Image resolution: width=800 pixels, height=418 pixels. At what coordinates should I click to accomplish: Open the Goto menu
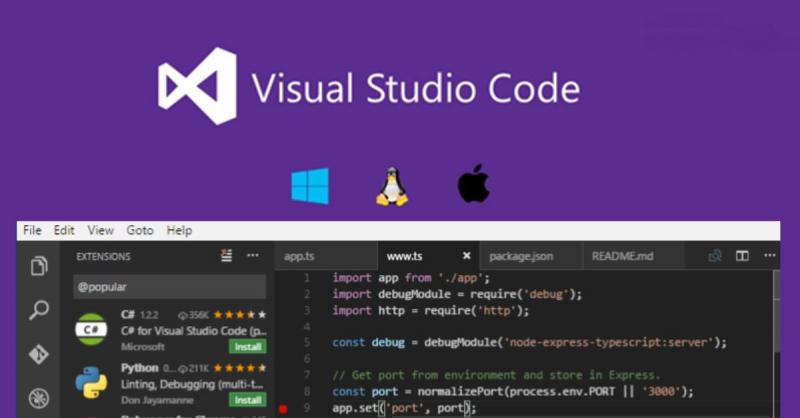coord(140,231)
